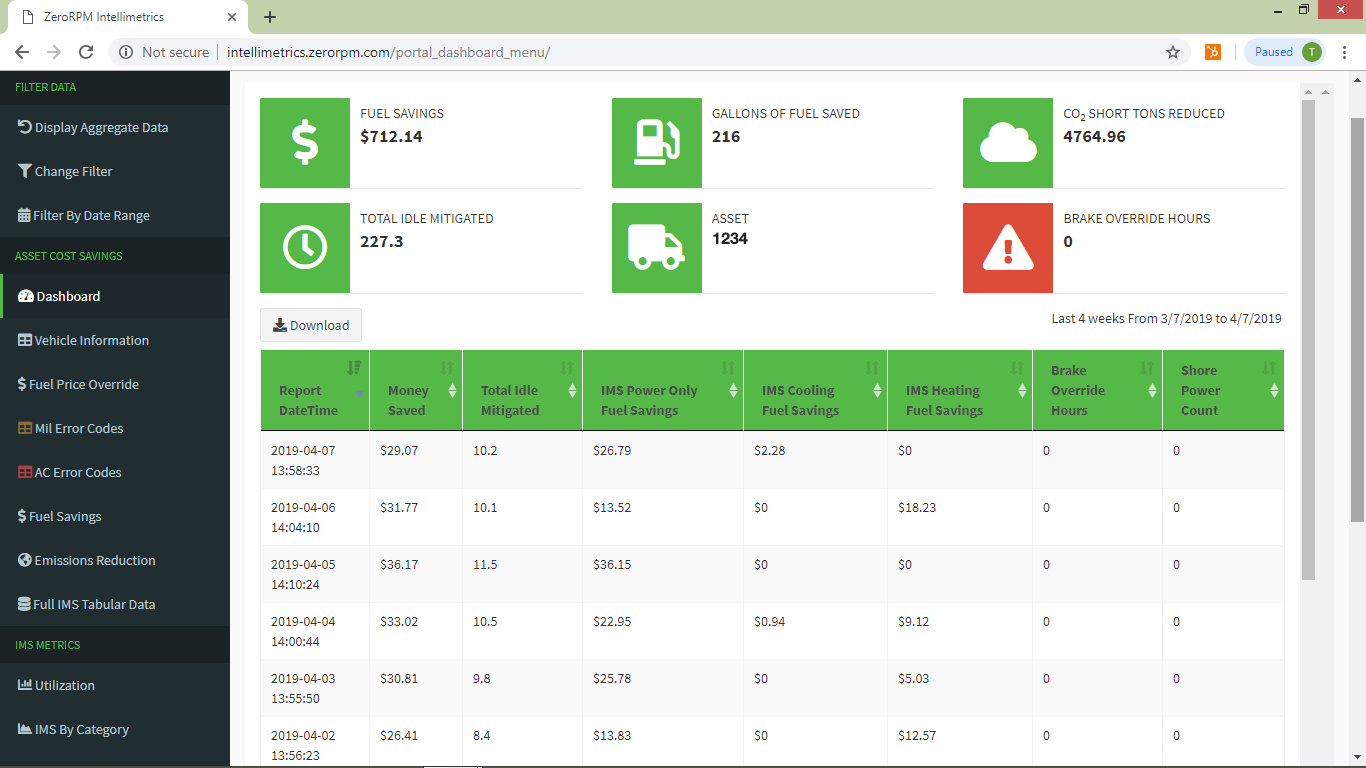1366x768 pixels.
Task: Sort by IMS Cooling Fuel Savings
Action: [x=816, y=390]
